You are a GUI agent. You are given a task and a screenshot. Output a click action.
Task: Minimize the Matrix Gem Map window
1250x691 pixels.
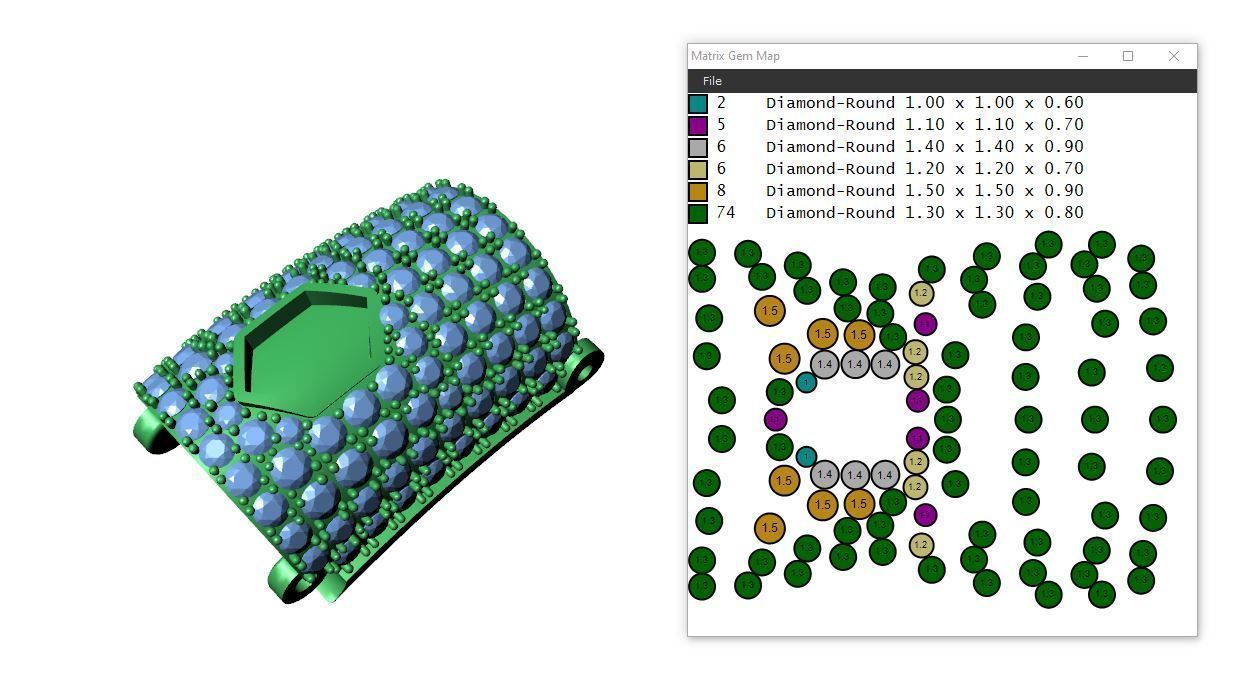1082,56
